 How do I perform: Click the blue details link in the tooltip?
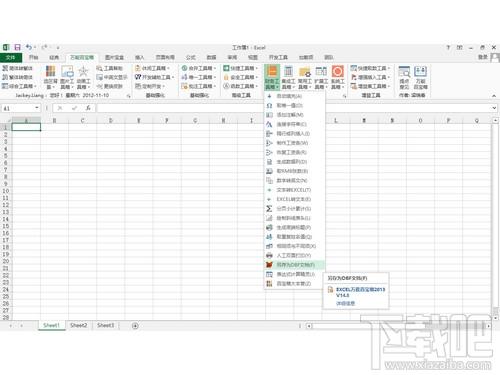tap(345, 303)
